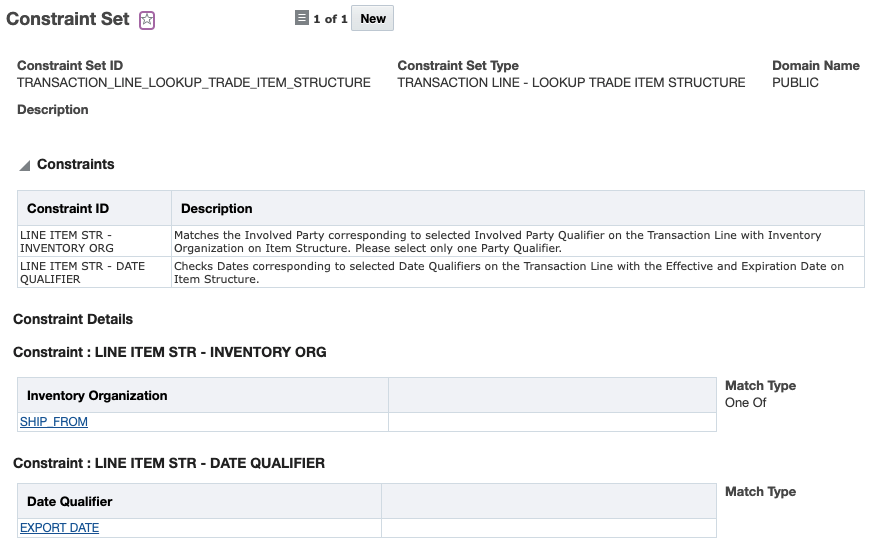Click the PUBLIC domain name value
872x547 pixels.
point(795,83)
